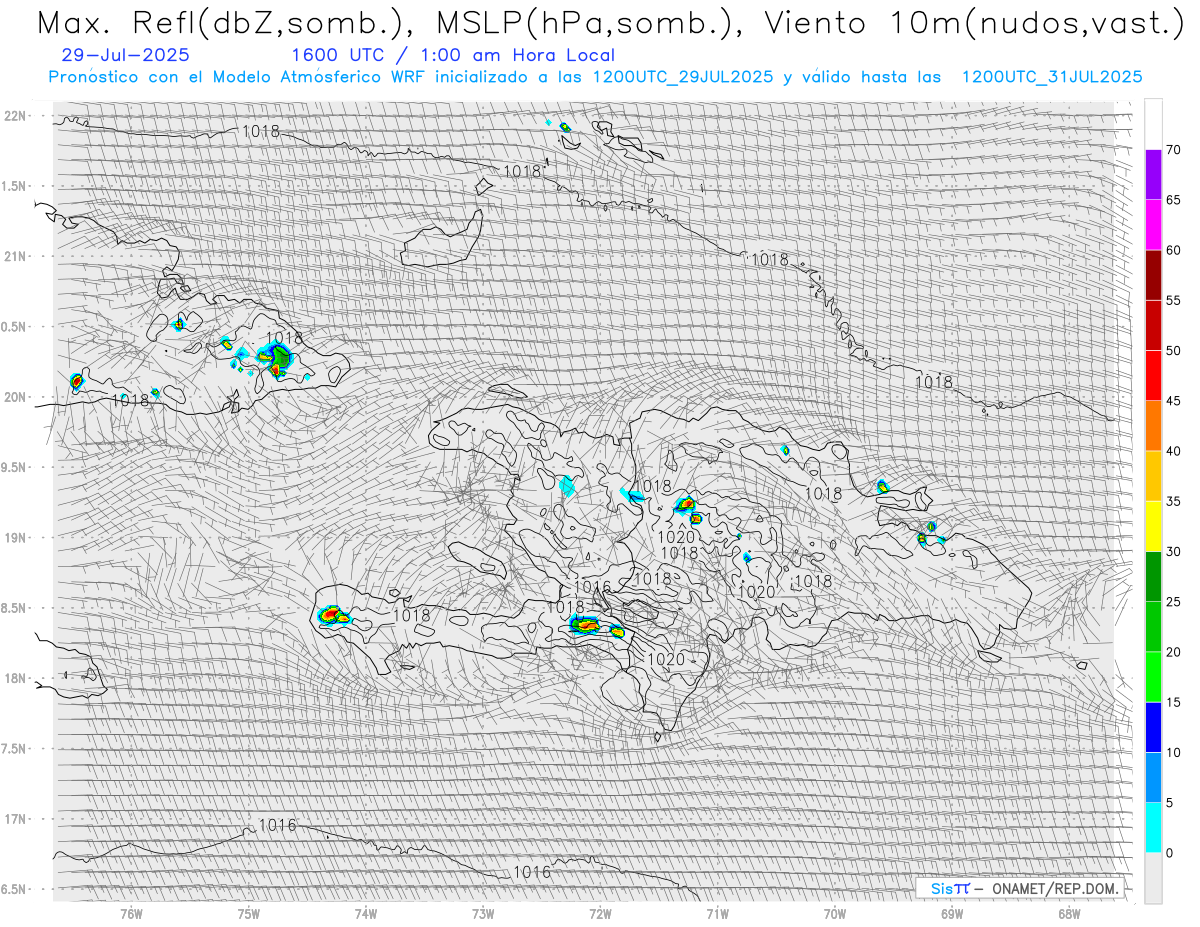The height and width of the screenshot is (927, 1200).
Task: Pick the light blue 5–10 dBZ color band
Action: [x=1153, y=778]
